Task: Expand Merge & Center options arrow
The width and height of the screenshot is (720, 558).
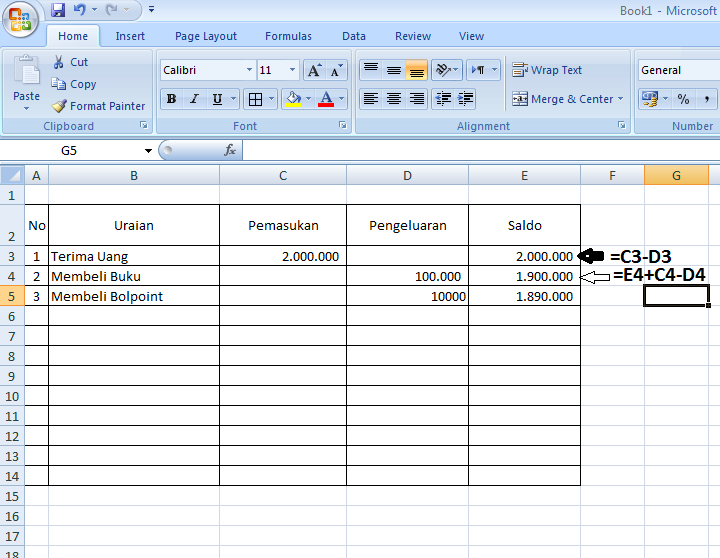Action: point(620,99)
